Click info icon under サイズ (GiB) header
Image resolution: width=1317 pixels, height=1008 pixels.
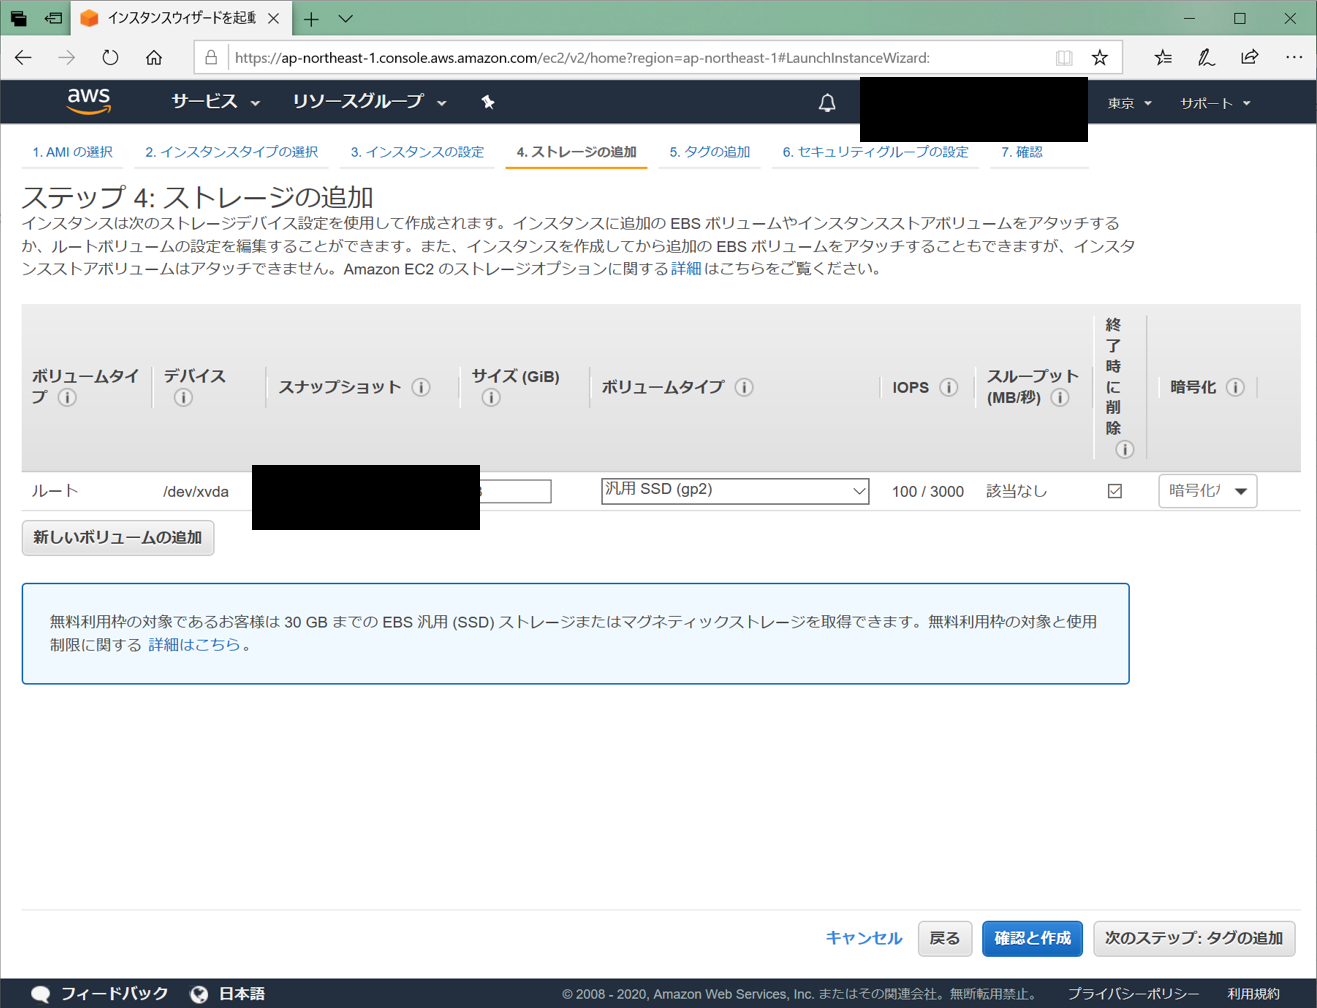point(491,398)
